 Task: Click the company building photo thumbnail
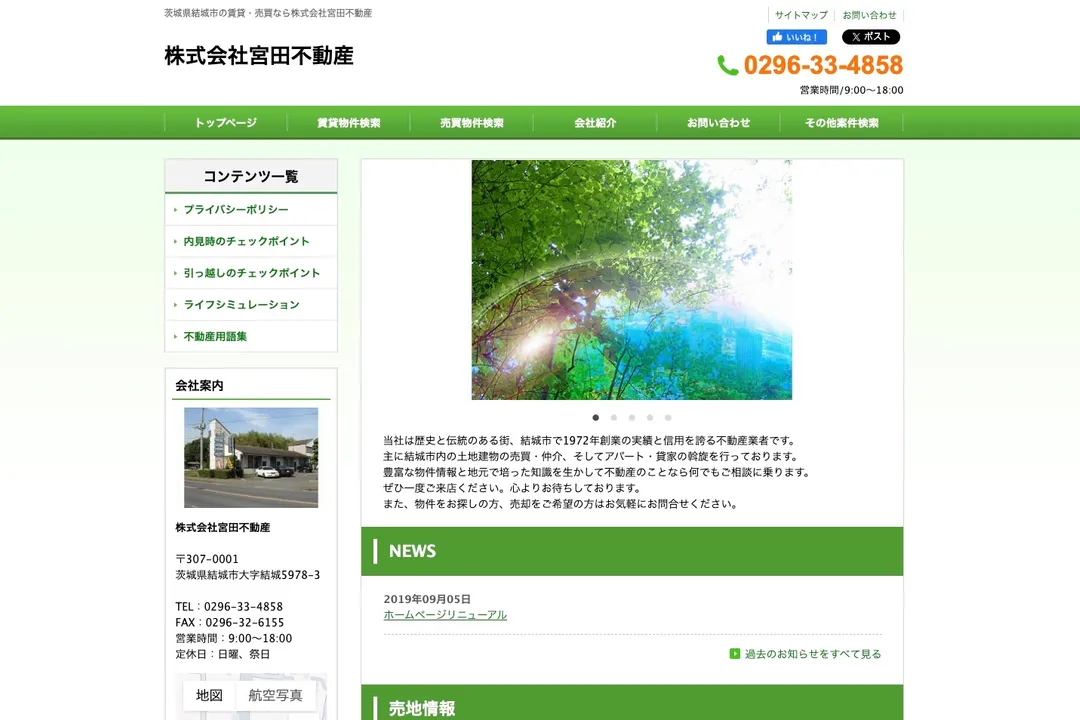pos(251,457)
